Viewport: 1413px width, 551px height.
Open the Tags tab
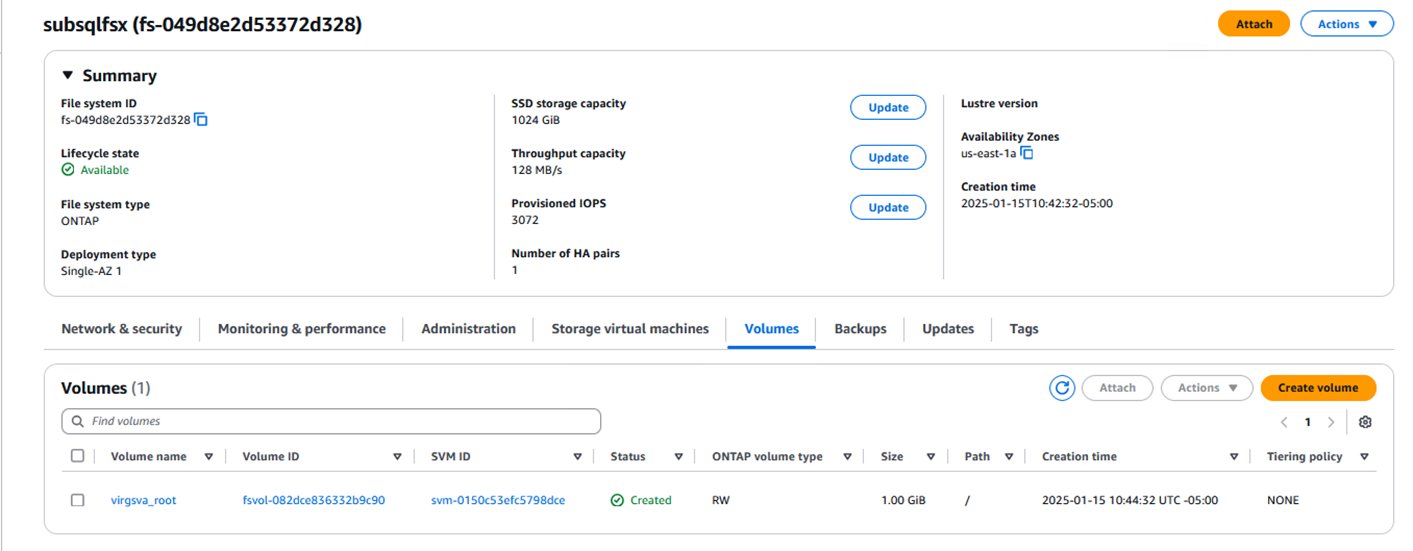(x=1024, y=329)
